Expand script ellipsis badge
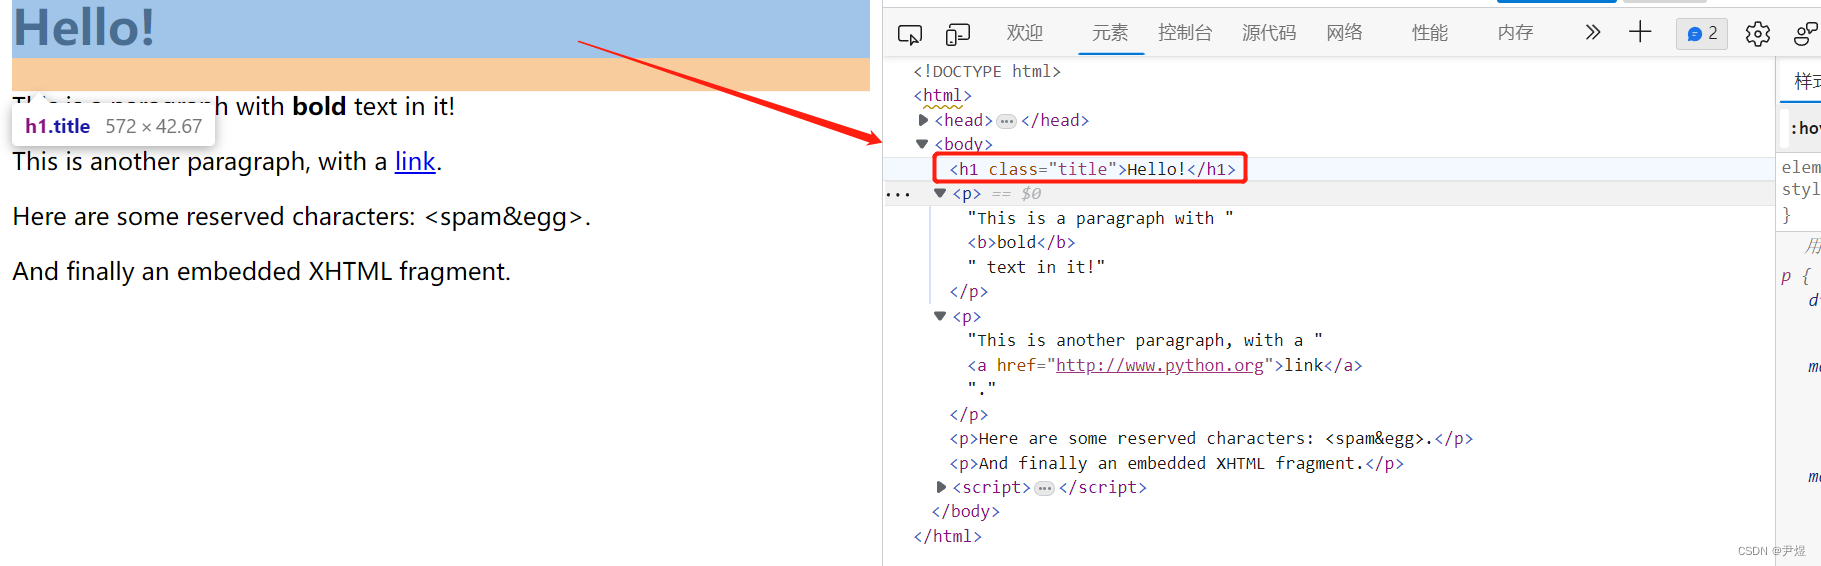 tap(1045, 488)
